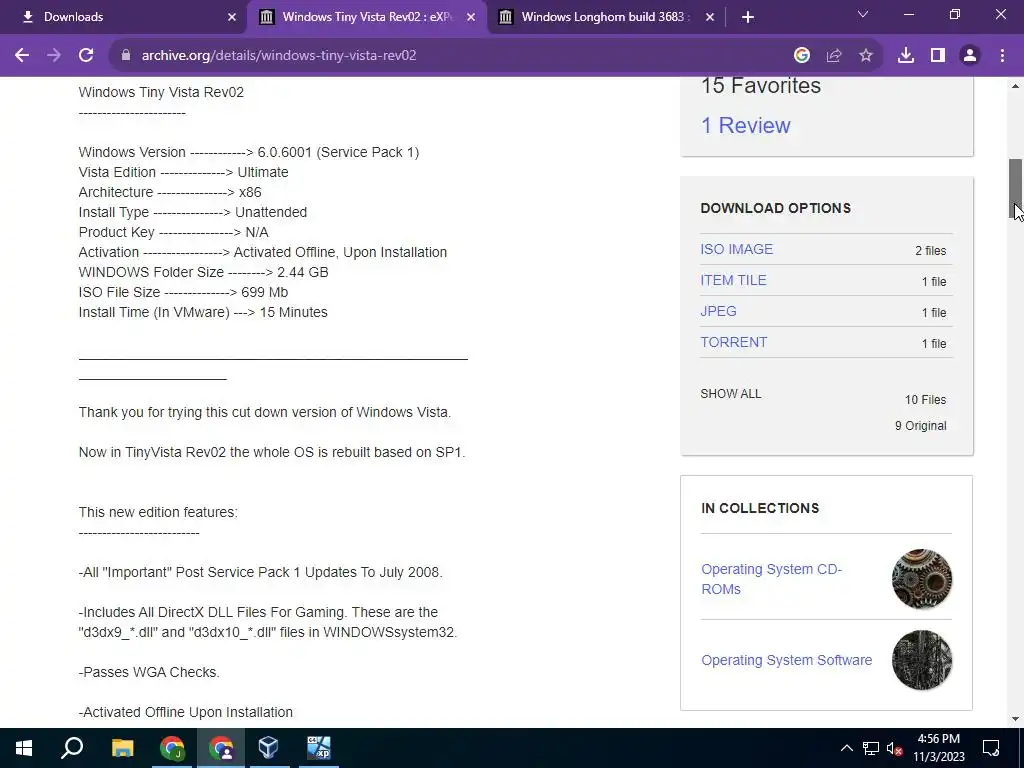
Task: Close the Windows Longhorn build 3683 tab
Action: point(710,17)
